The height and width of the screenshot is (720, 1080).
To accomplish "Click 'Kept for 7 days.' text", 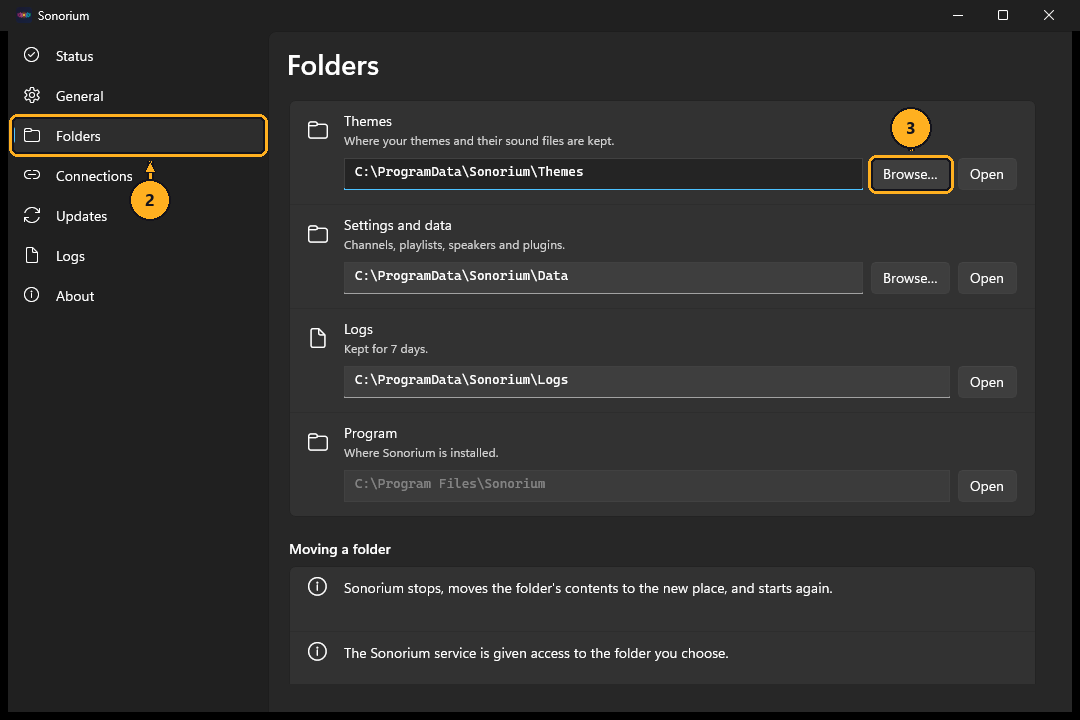I will (x=386, y=349).
